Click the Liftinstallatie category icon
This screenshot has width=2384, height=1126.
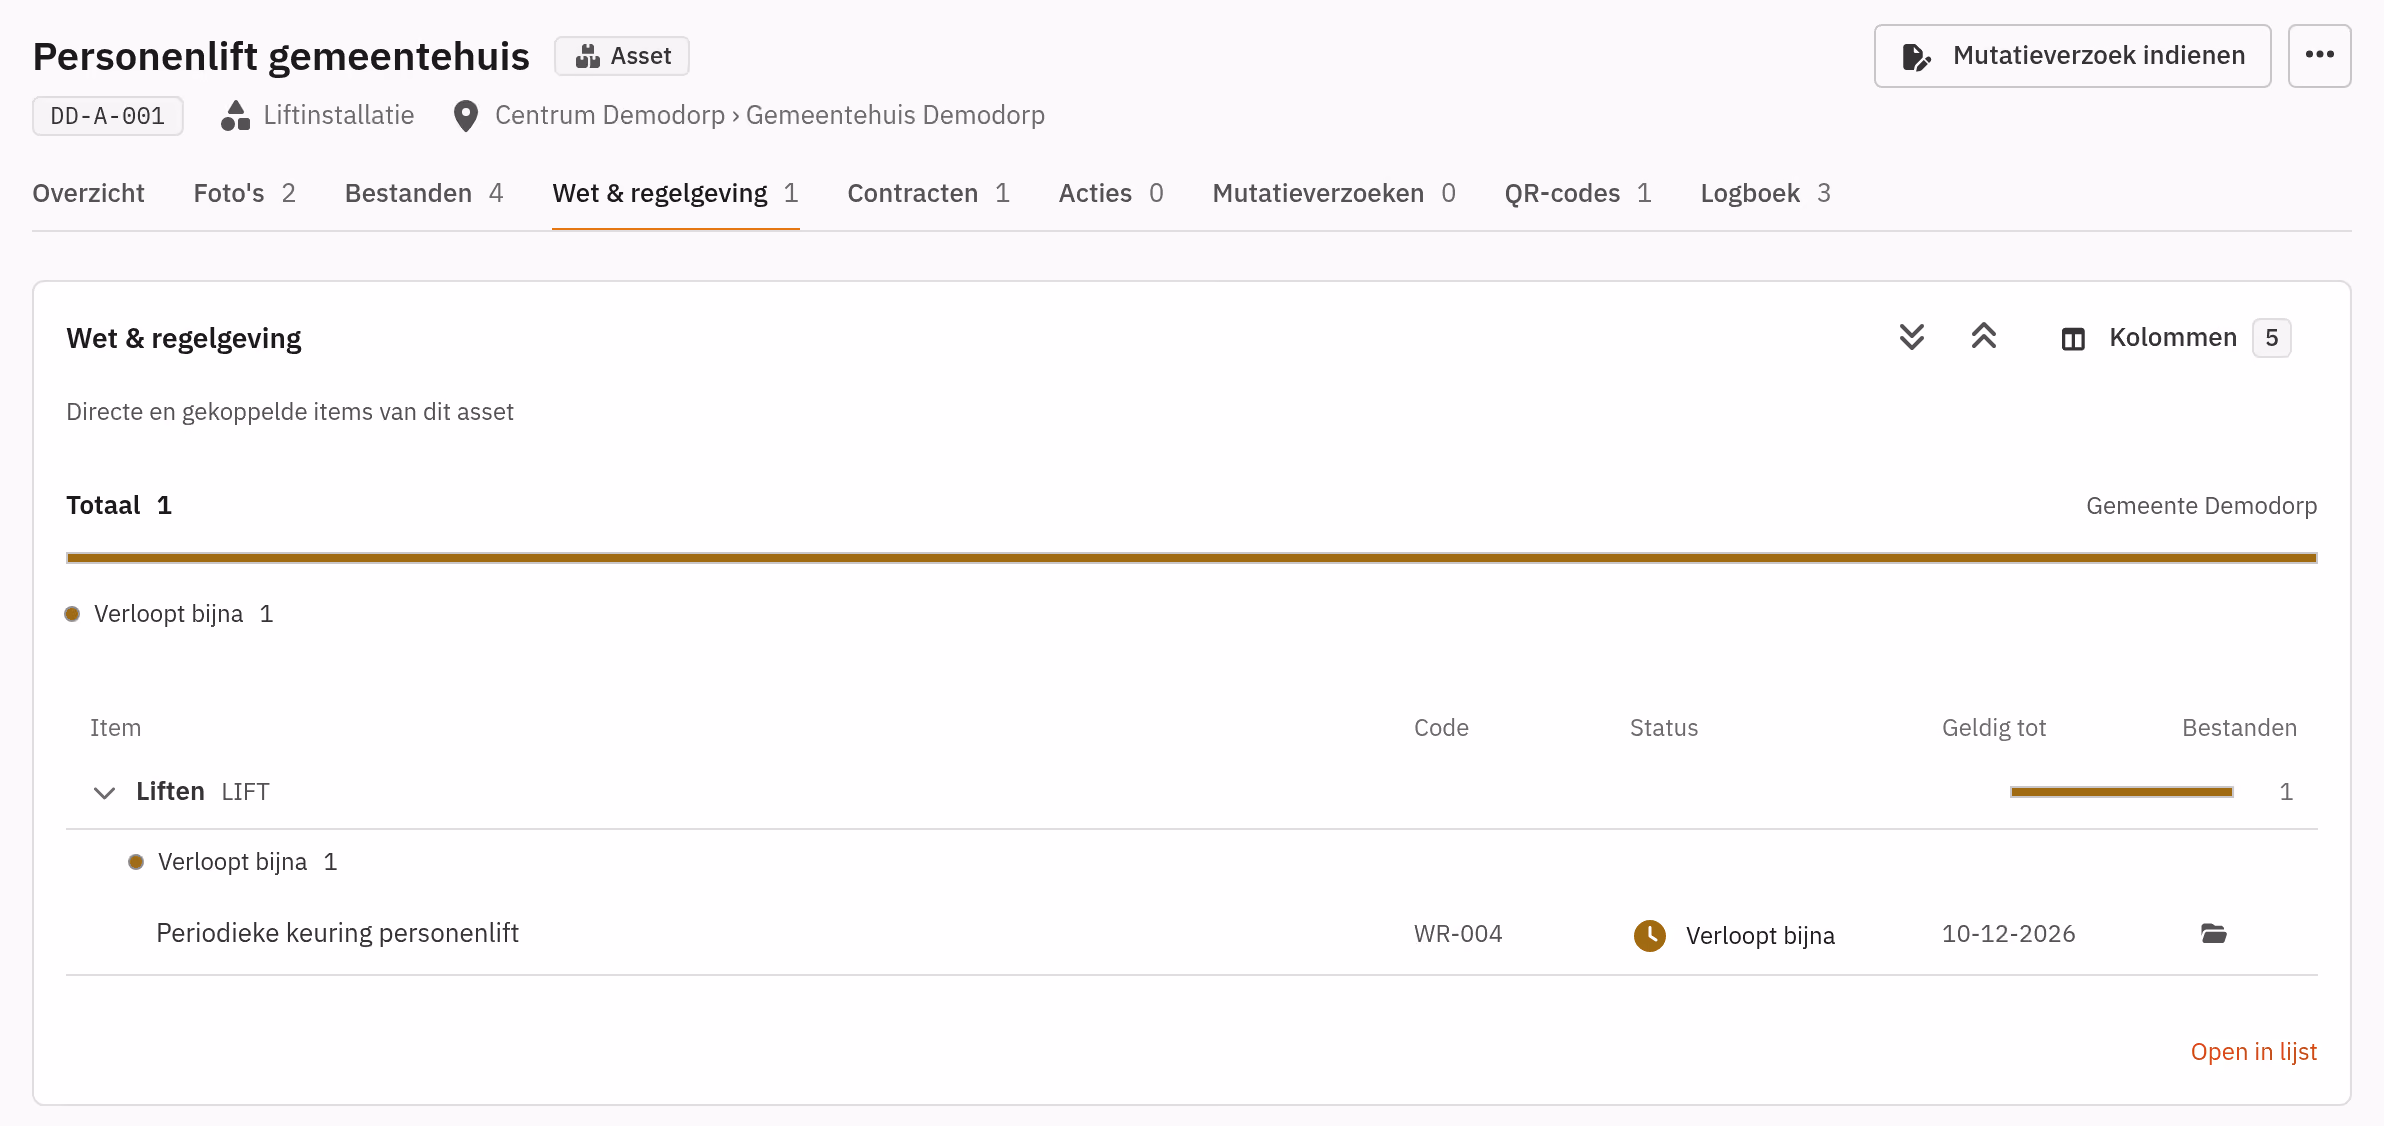[x=235, y=116]
